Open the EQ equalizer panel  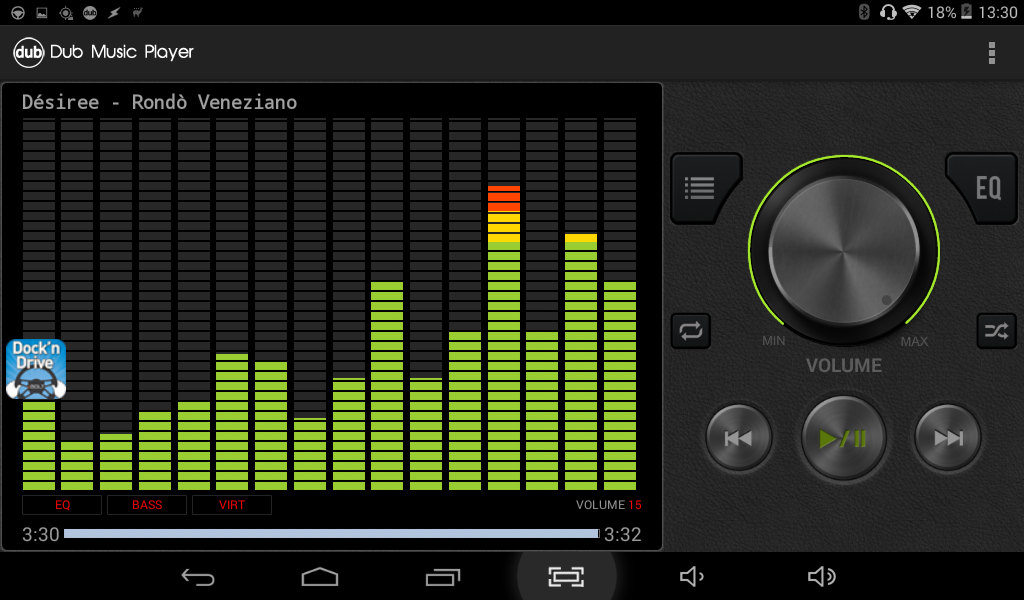tap(986, 187)
